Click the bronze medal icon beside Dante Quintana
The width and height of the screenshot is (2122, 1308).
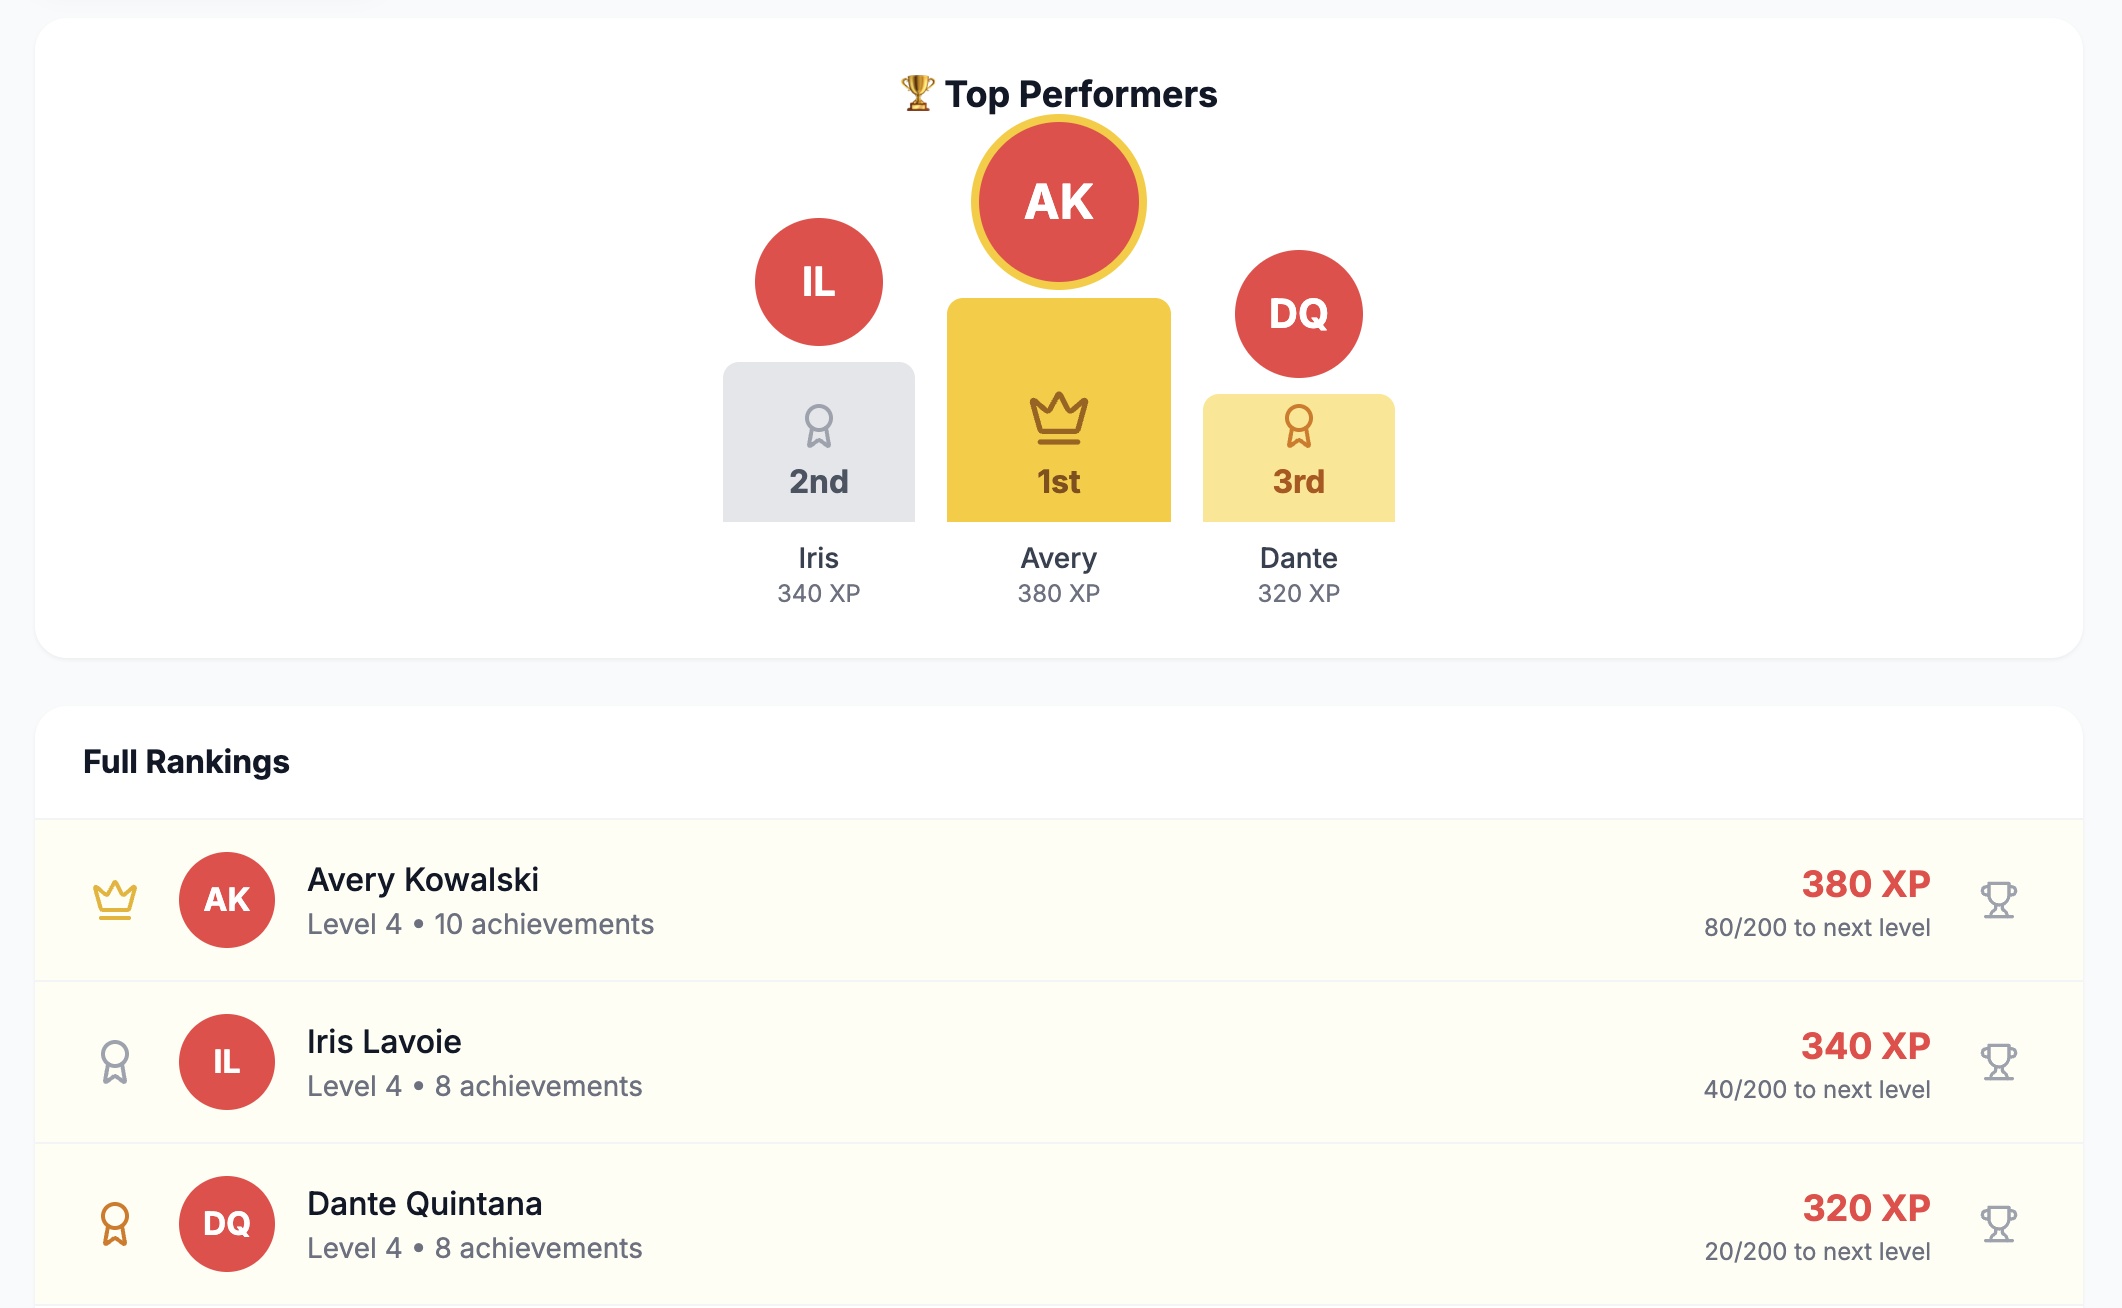[x=115, y=1224]
